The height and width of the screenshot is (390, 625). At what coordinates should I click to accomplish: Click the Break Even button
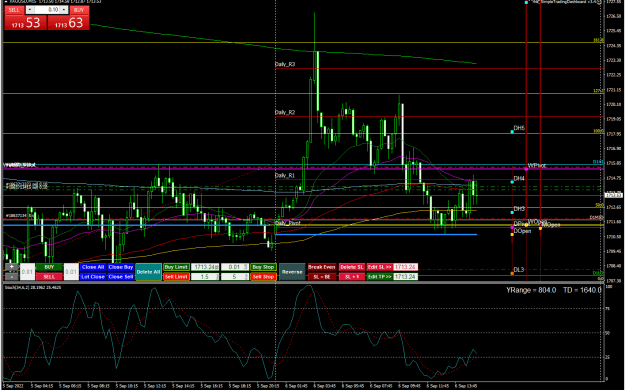click(322, 267)
